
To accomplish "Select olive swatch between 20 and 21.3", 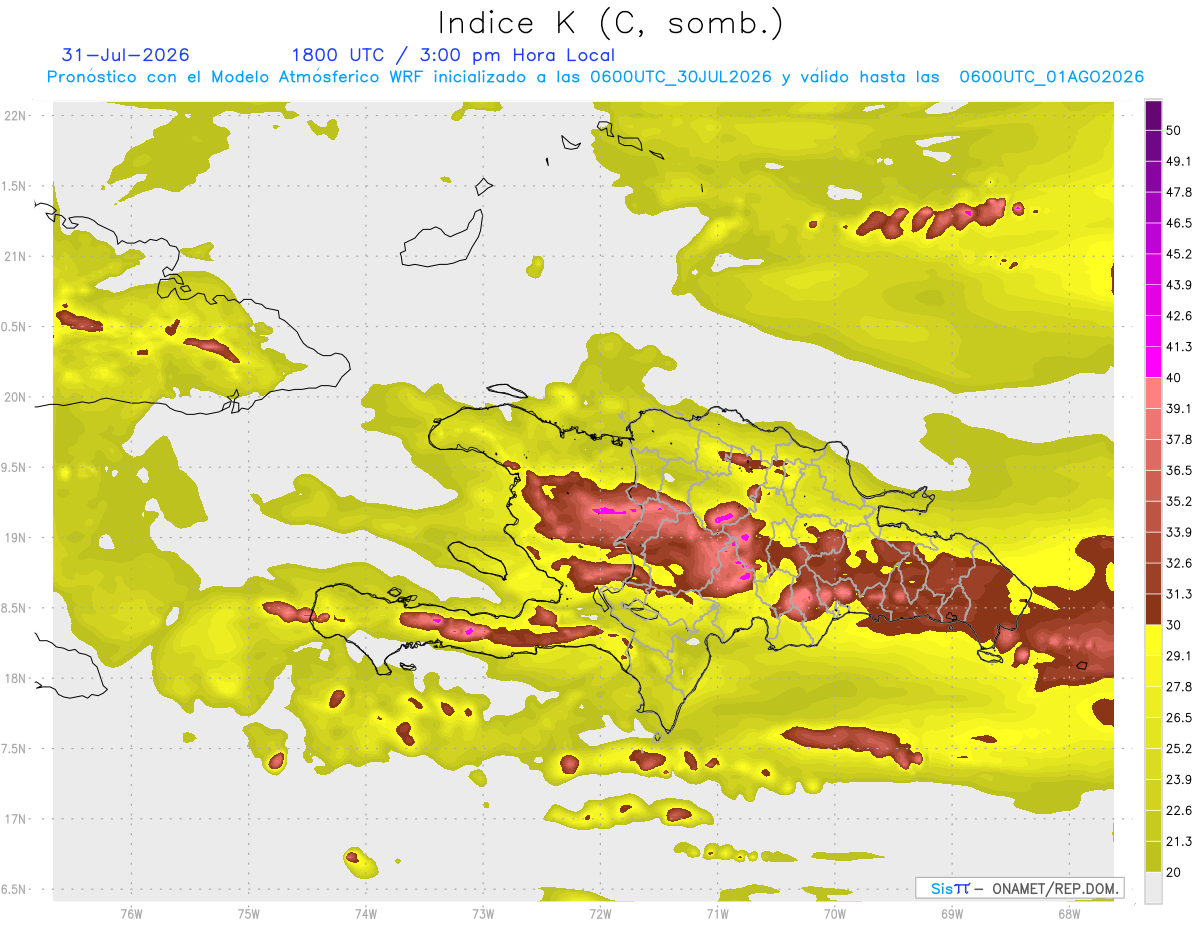I will tap(1153, 857).
